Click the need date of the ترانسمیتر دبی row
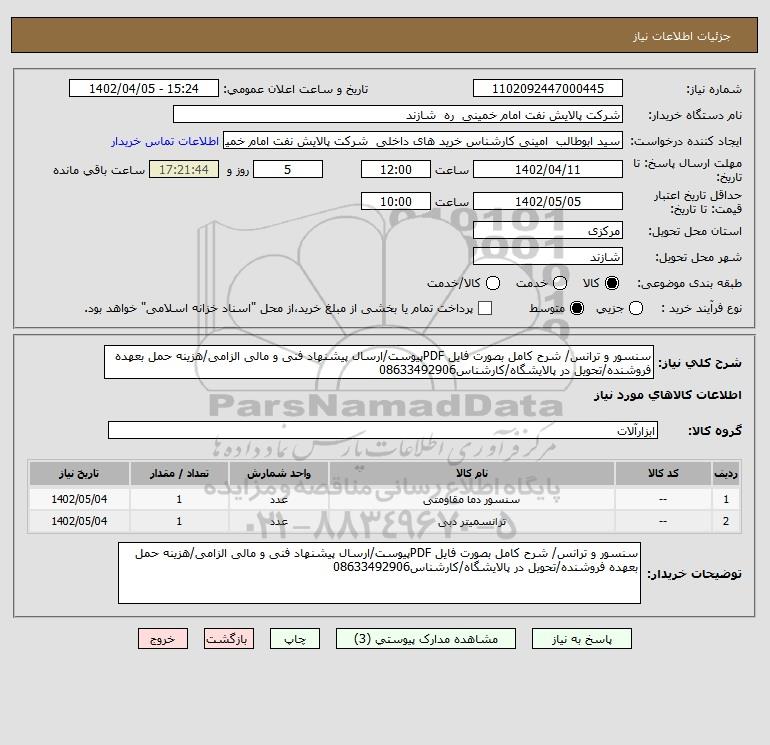This screenshot has height=745, width=770. pos(79,521)
